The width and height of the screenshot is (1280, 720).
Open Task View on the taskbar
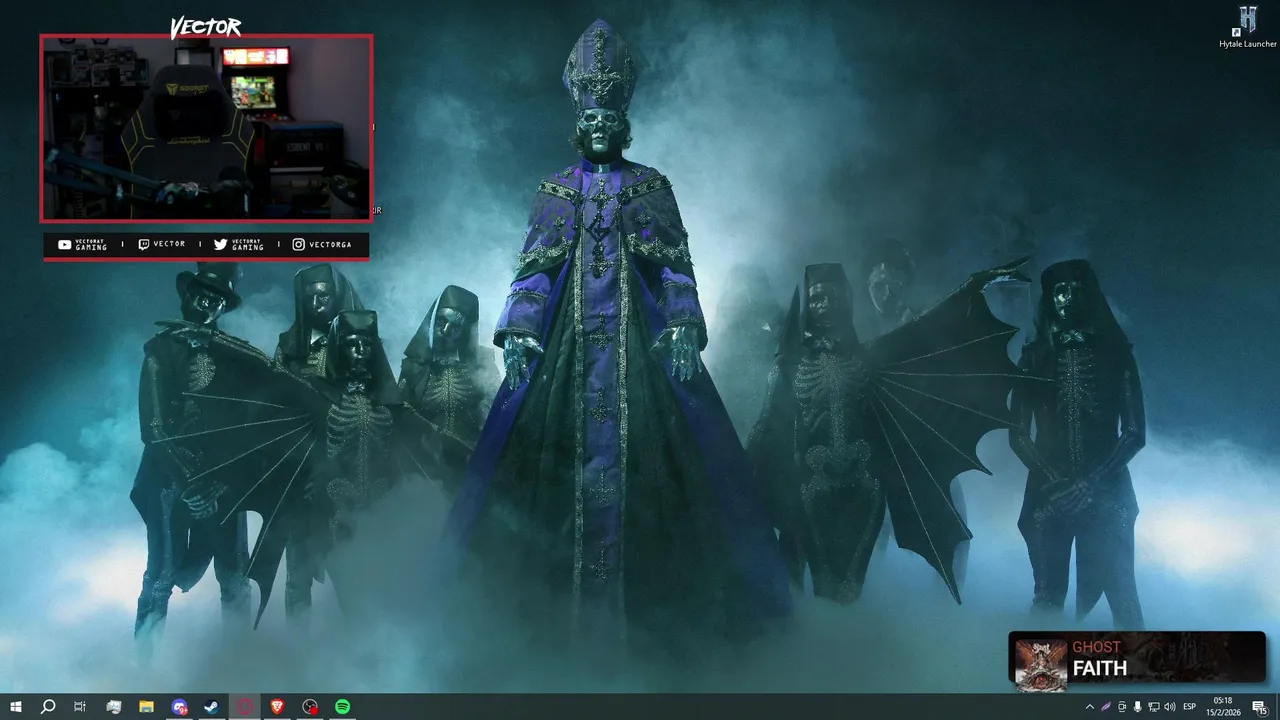point(80,707)
